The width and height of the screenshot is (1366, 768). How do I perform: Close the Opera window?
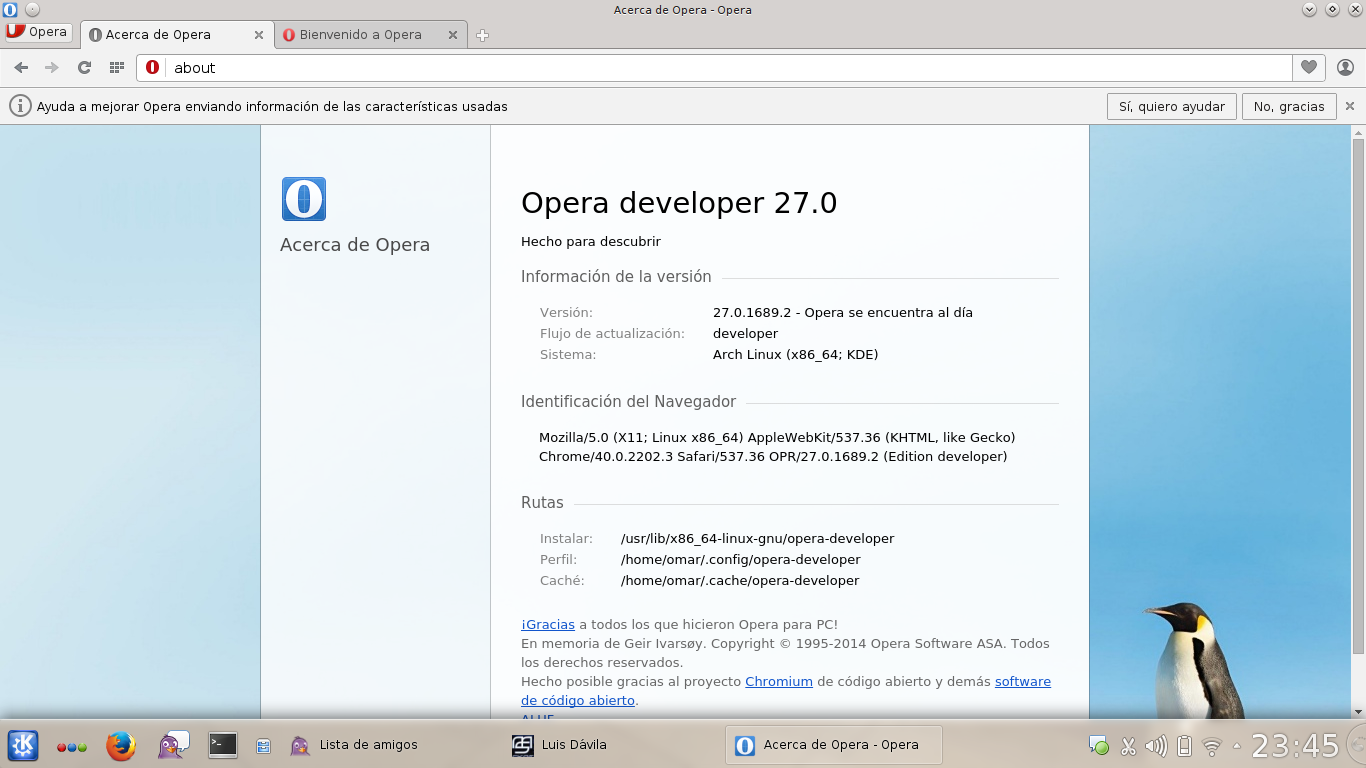click(1354, 10)
